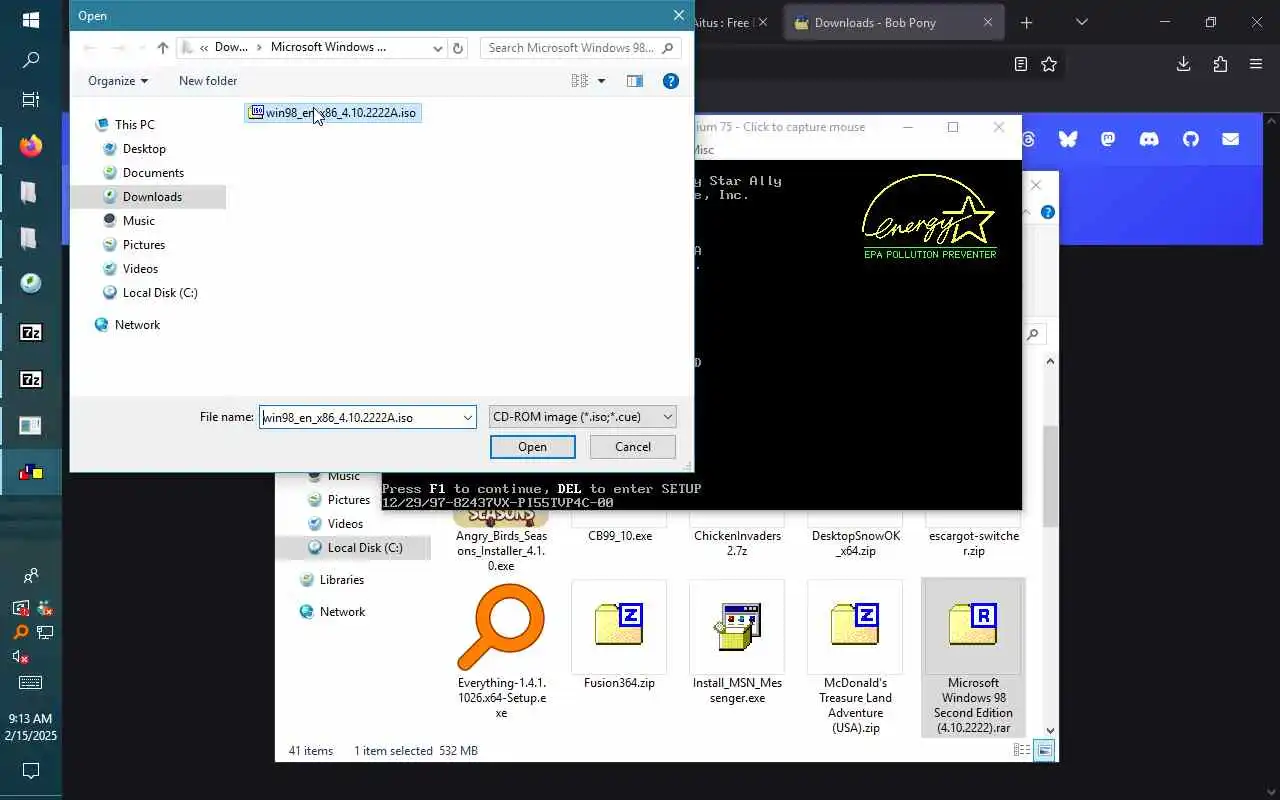The width and height of the screenshot is (1280, 800).
Task: Bookmark this page with the star
Action: 1049,64
